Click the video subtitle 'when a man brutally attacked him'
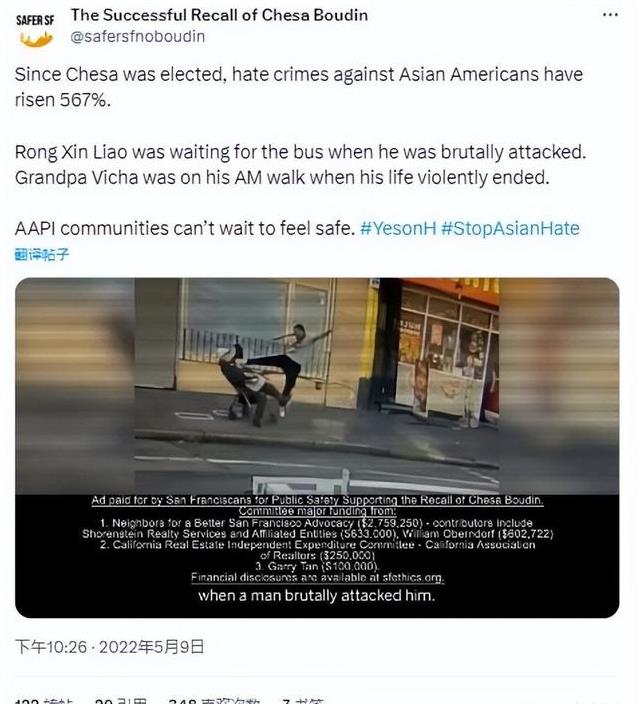This screenshot has height=704, width=636. (316, 596)
